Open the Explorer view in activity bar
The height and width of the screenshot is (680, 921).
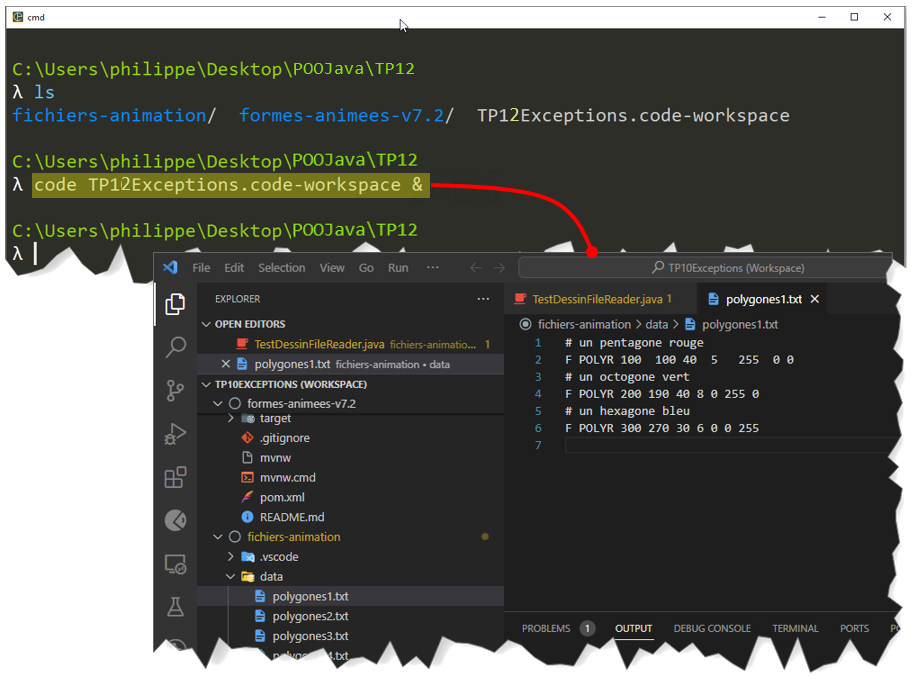[x=175, y=303]
